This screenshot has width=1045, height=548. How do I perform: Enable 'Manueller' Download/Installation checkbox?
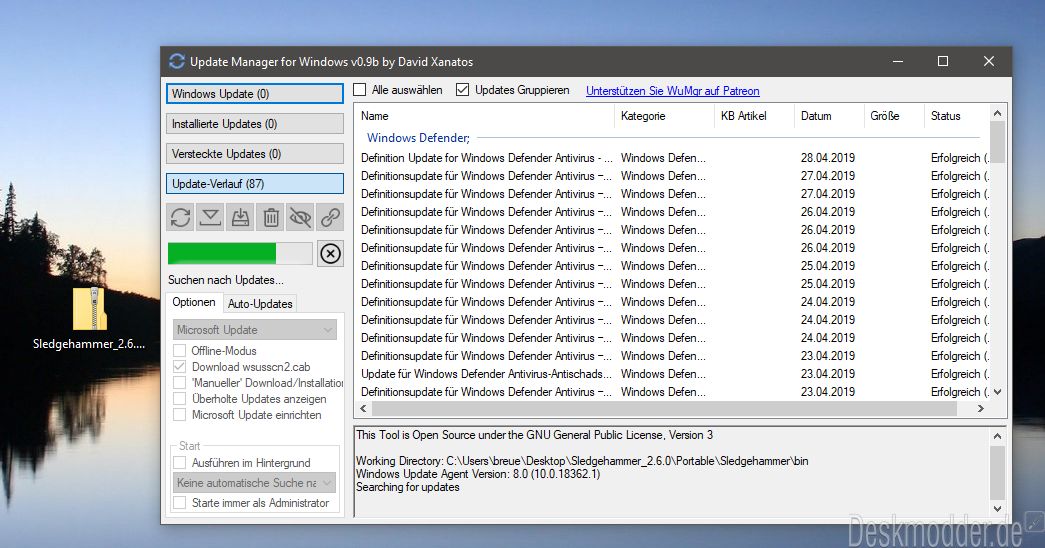pos(179,383)
